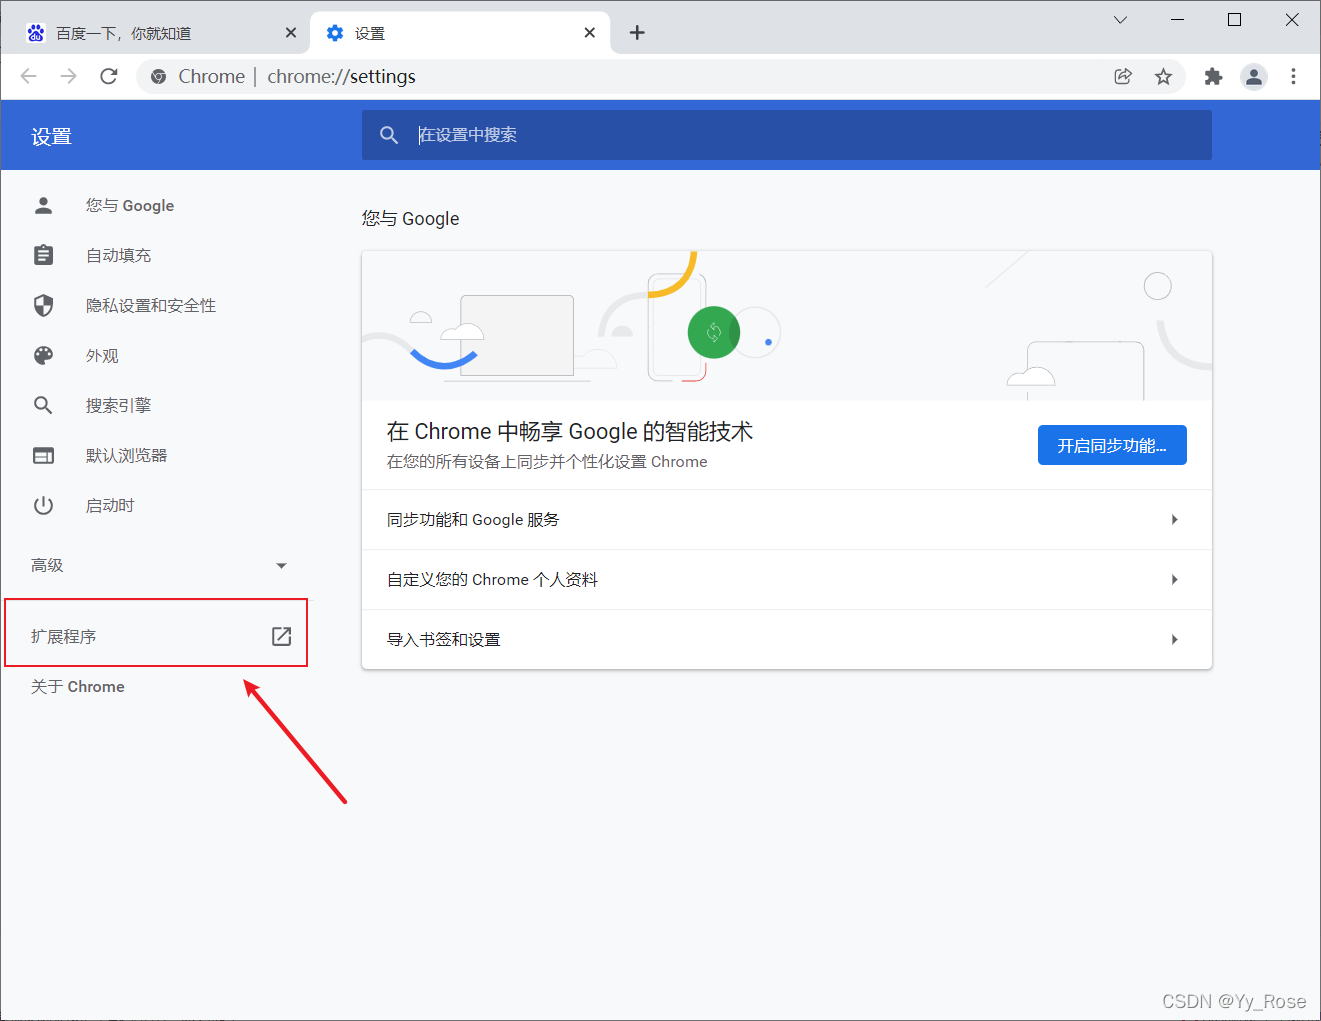This screenshot has width=1321, height=1021.
Task: Click the magnifier icon in settings search
Action: 389,135
